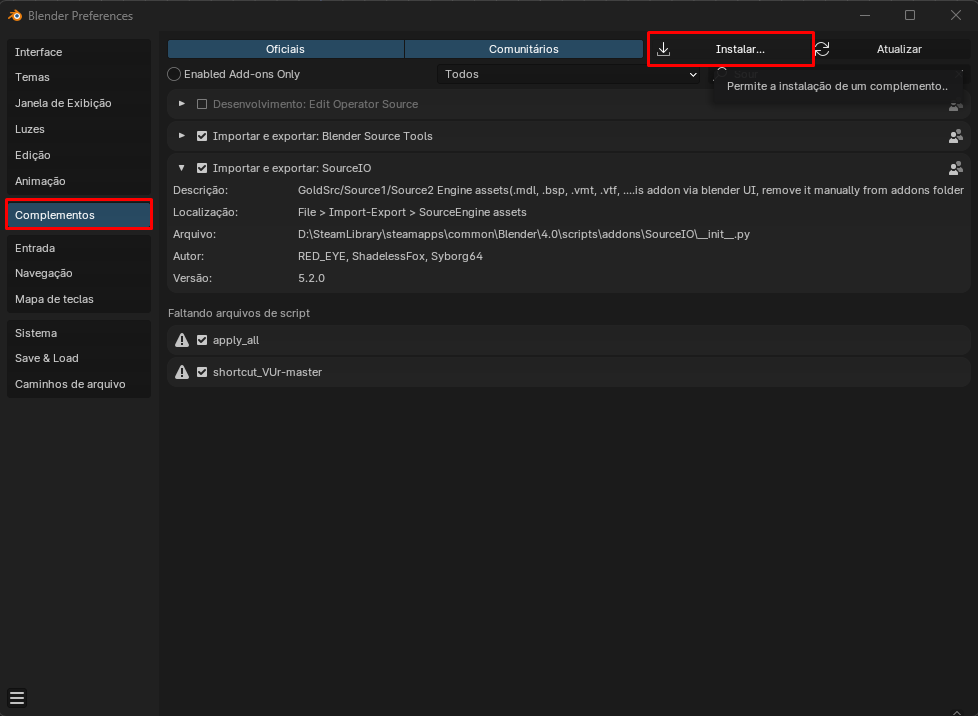
Task: Open the Navegação preferences section
Action: pyautogui.click(x=79, y=273)
